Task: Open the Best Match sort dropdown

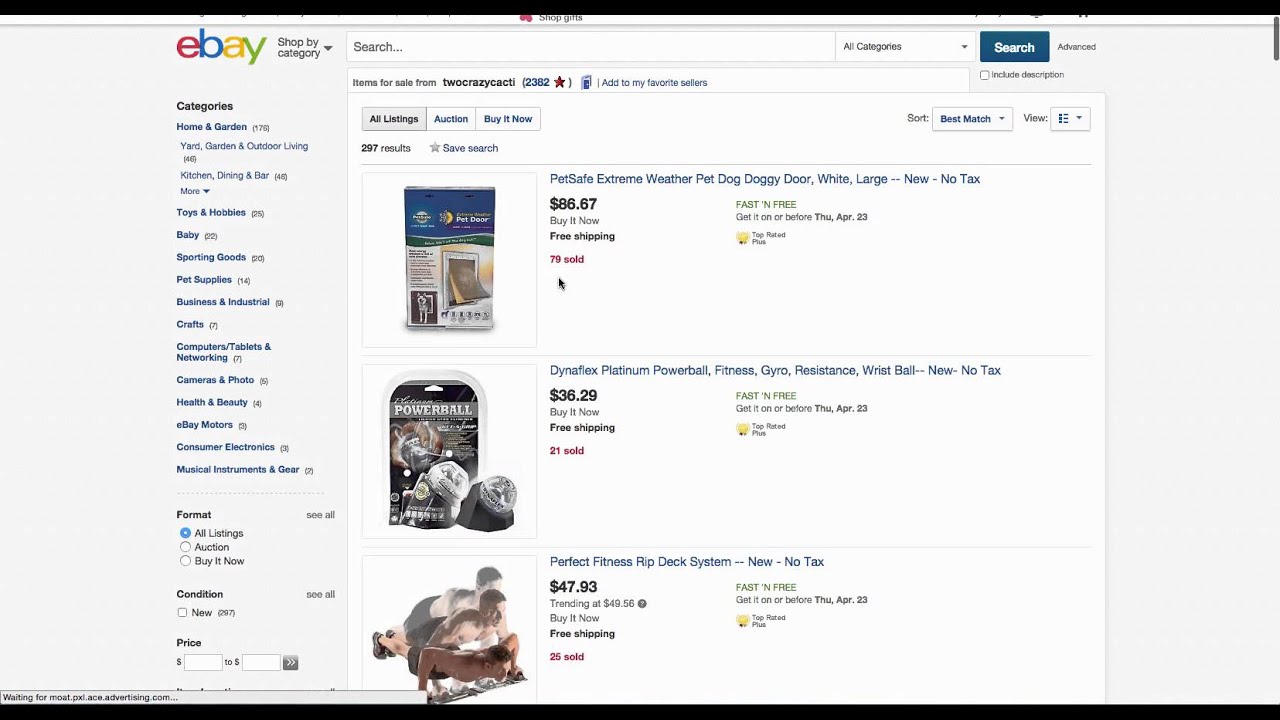Action: [x=971, y=119]
